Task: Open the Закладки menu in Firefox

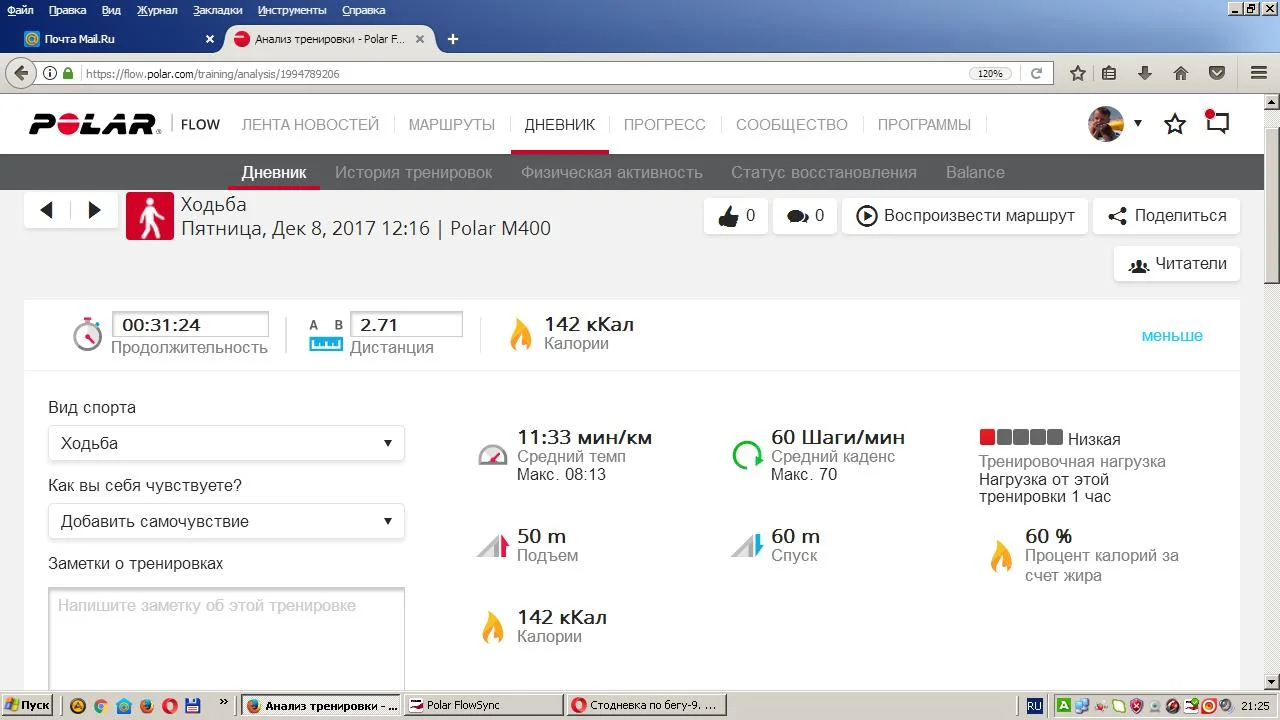Action: coord(217,10)
